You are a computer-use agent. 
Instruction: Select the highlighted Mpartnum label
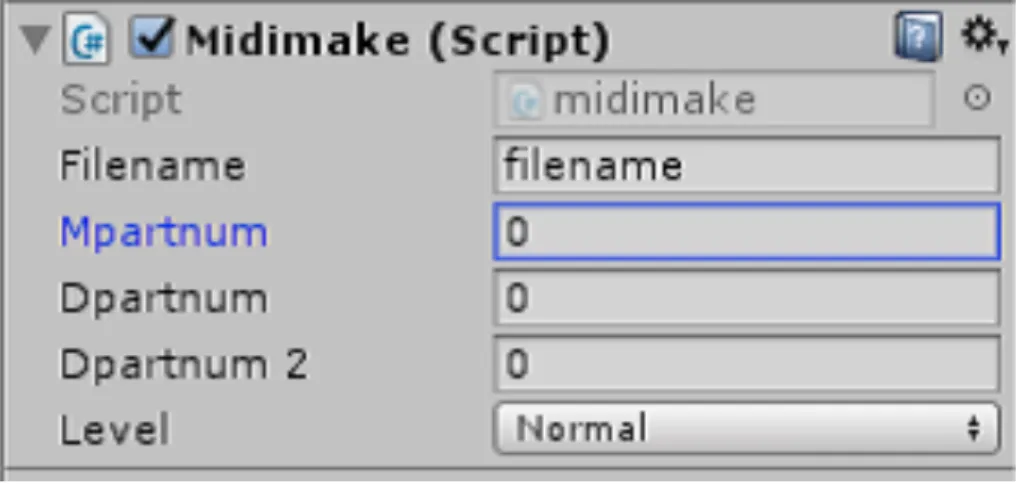(x=163, y=233)
